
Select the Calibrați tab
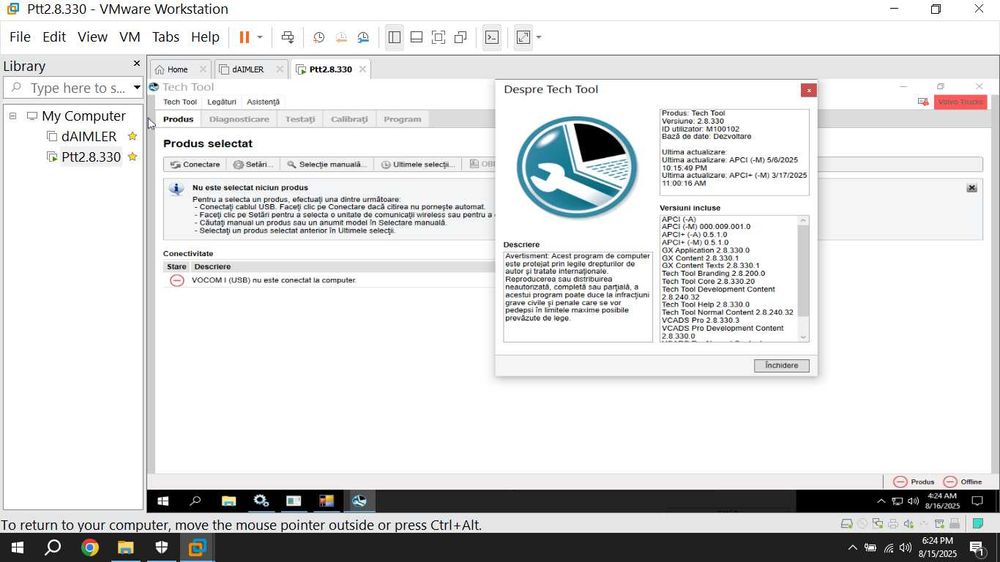[x=349, y=119]
